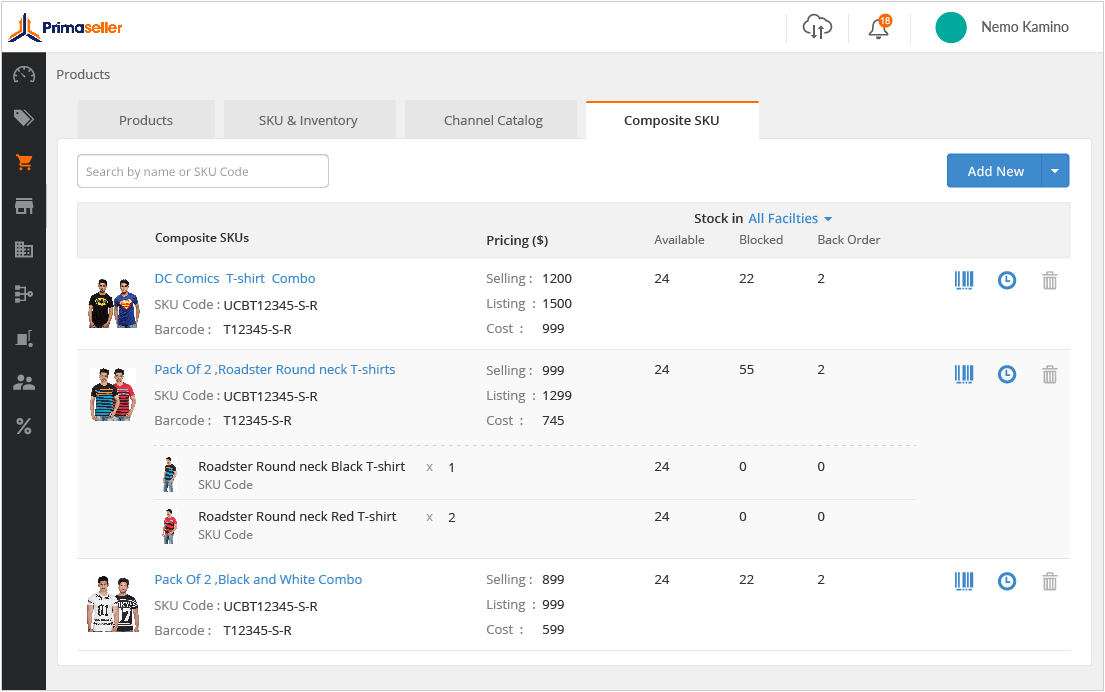Click selling price 899 of Black and White Combo
Viewport: 1105px width, 692px height.
(x=553, y=580)
